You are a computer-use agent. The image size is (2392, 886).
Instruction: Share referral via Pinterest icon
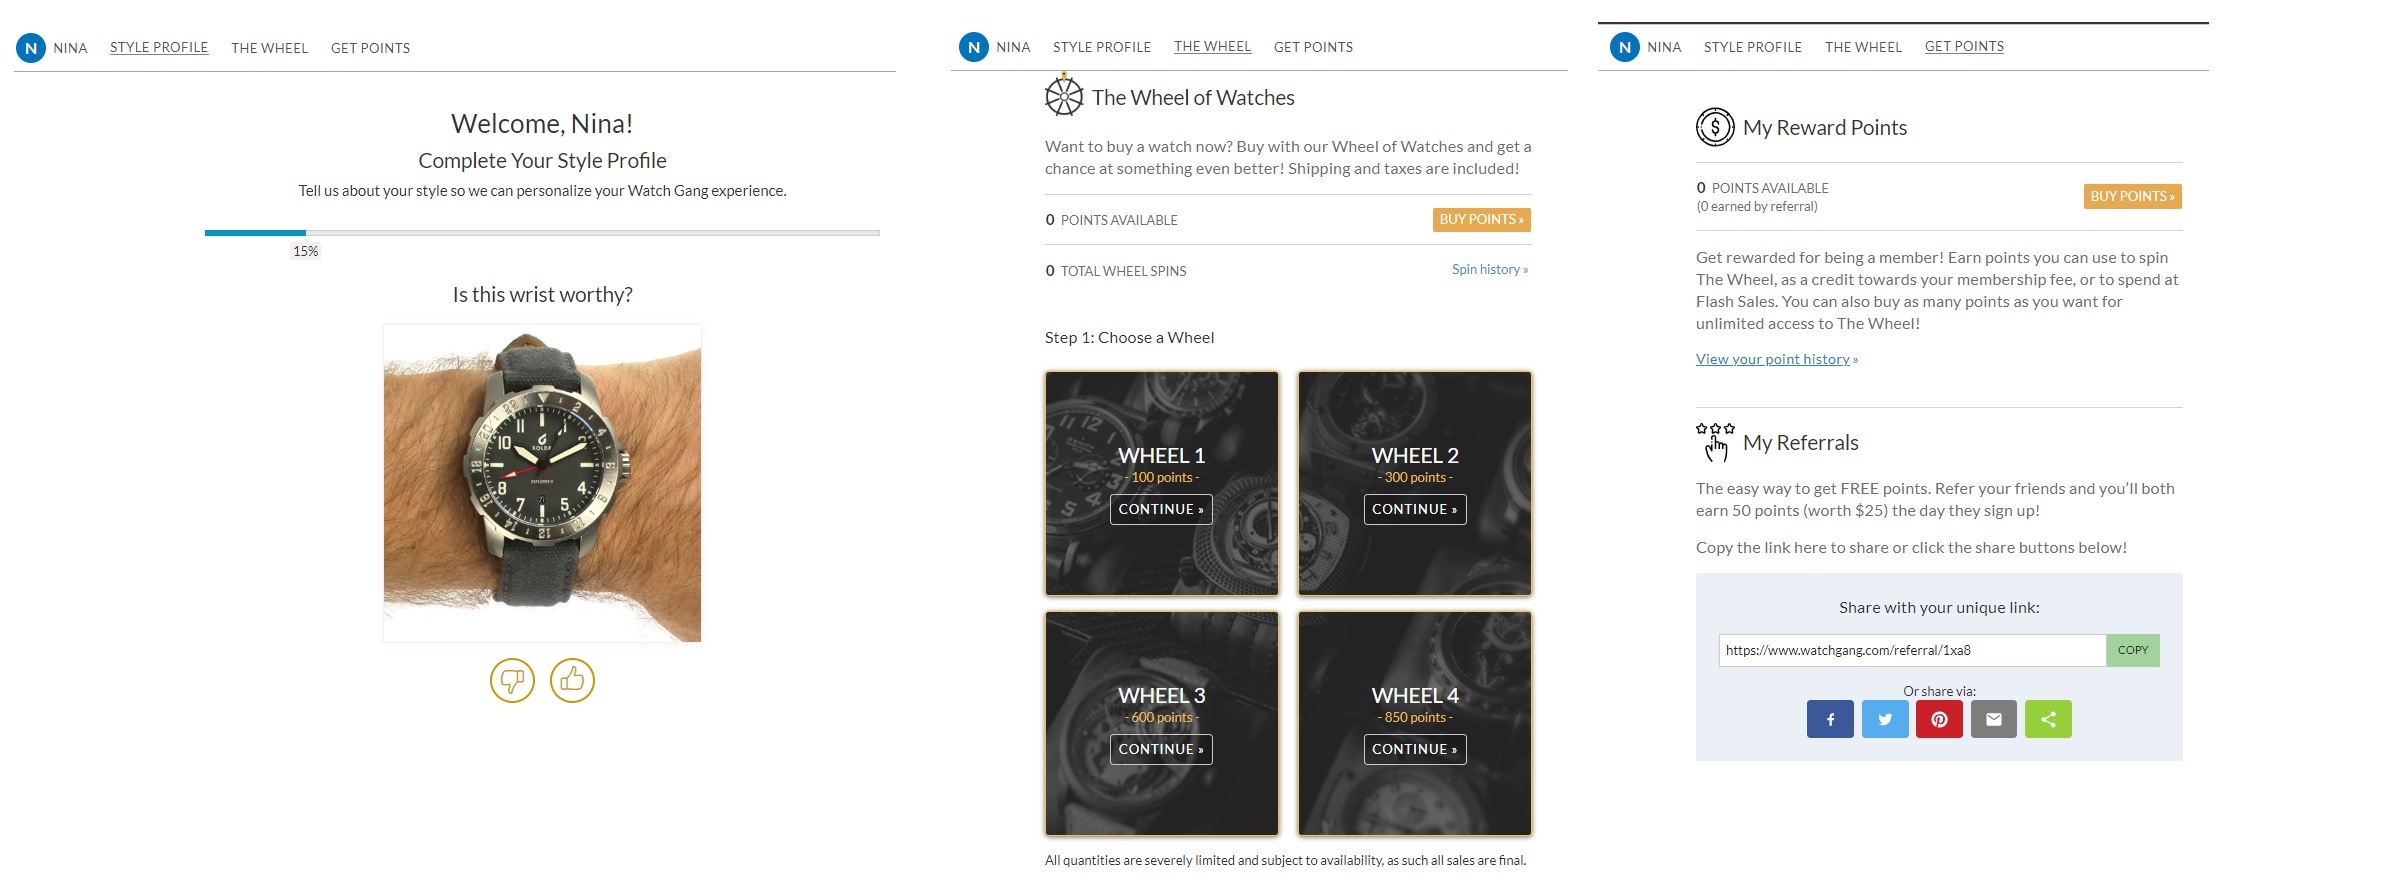click(1939, 719)
